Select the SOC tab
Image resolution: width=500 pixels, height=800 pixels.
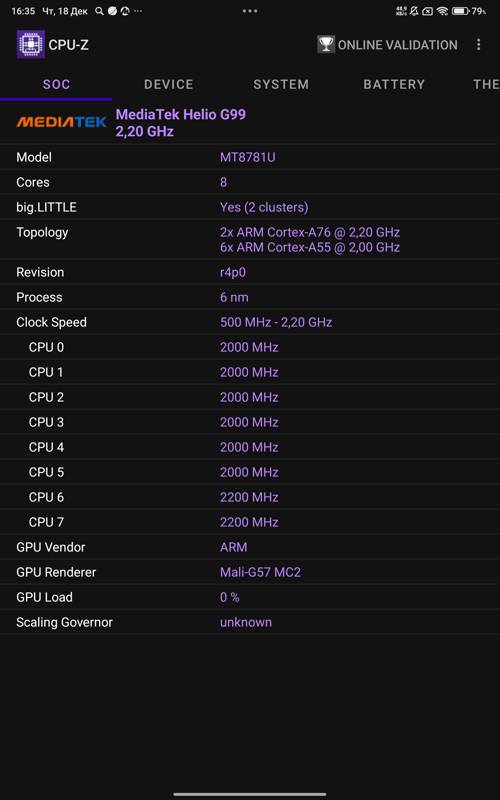pos(56,84)
